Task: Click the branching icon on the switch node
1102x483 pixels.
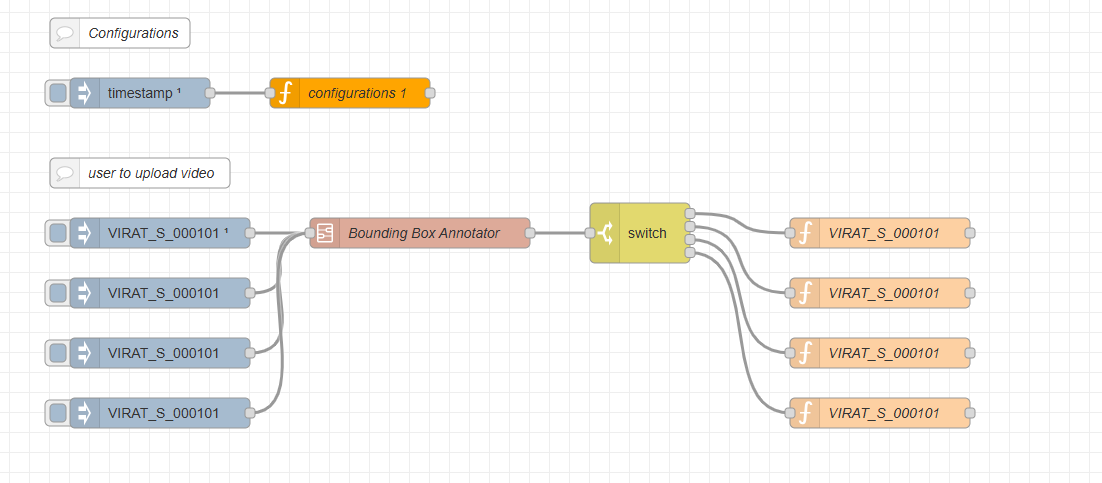Action: point(605,233)
